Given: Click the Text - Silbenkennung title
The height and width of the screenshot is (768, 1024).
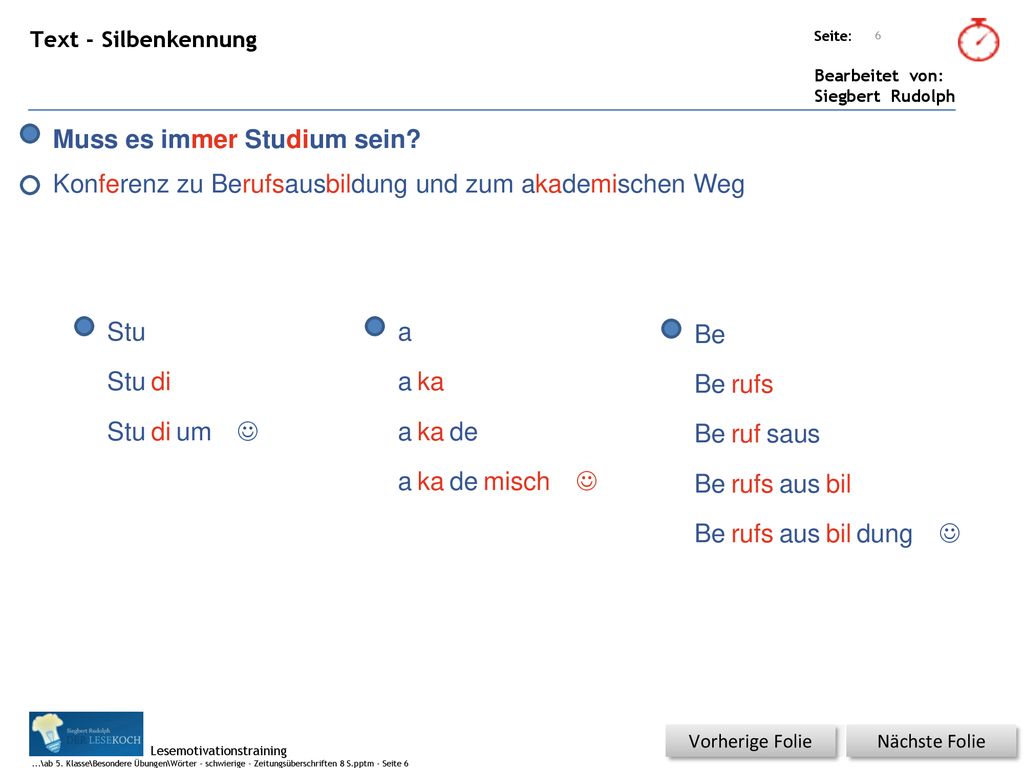Looking at the screenshot, I should (x=144, y=39).
